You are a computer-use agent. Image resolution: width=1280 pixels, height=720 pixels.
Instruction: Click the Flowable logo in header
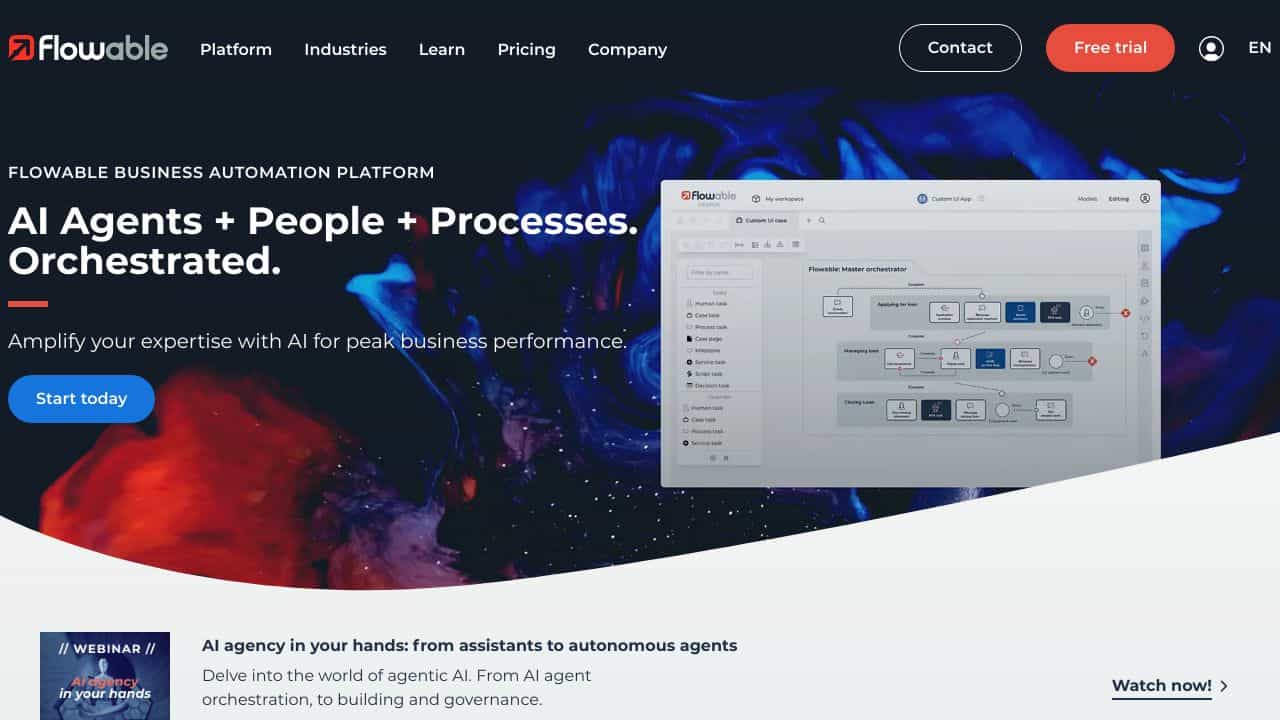click(x=88, y=48)
